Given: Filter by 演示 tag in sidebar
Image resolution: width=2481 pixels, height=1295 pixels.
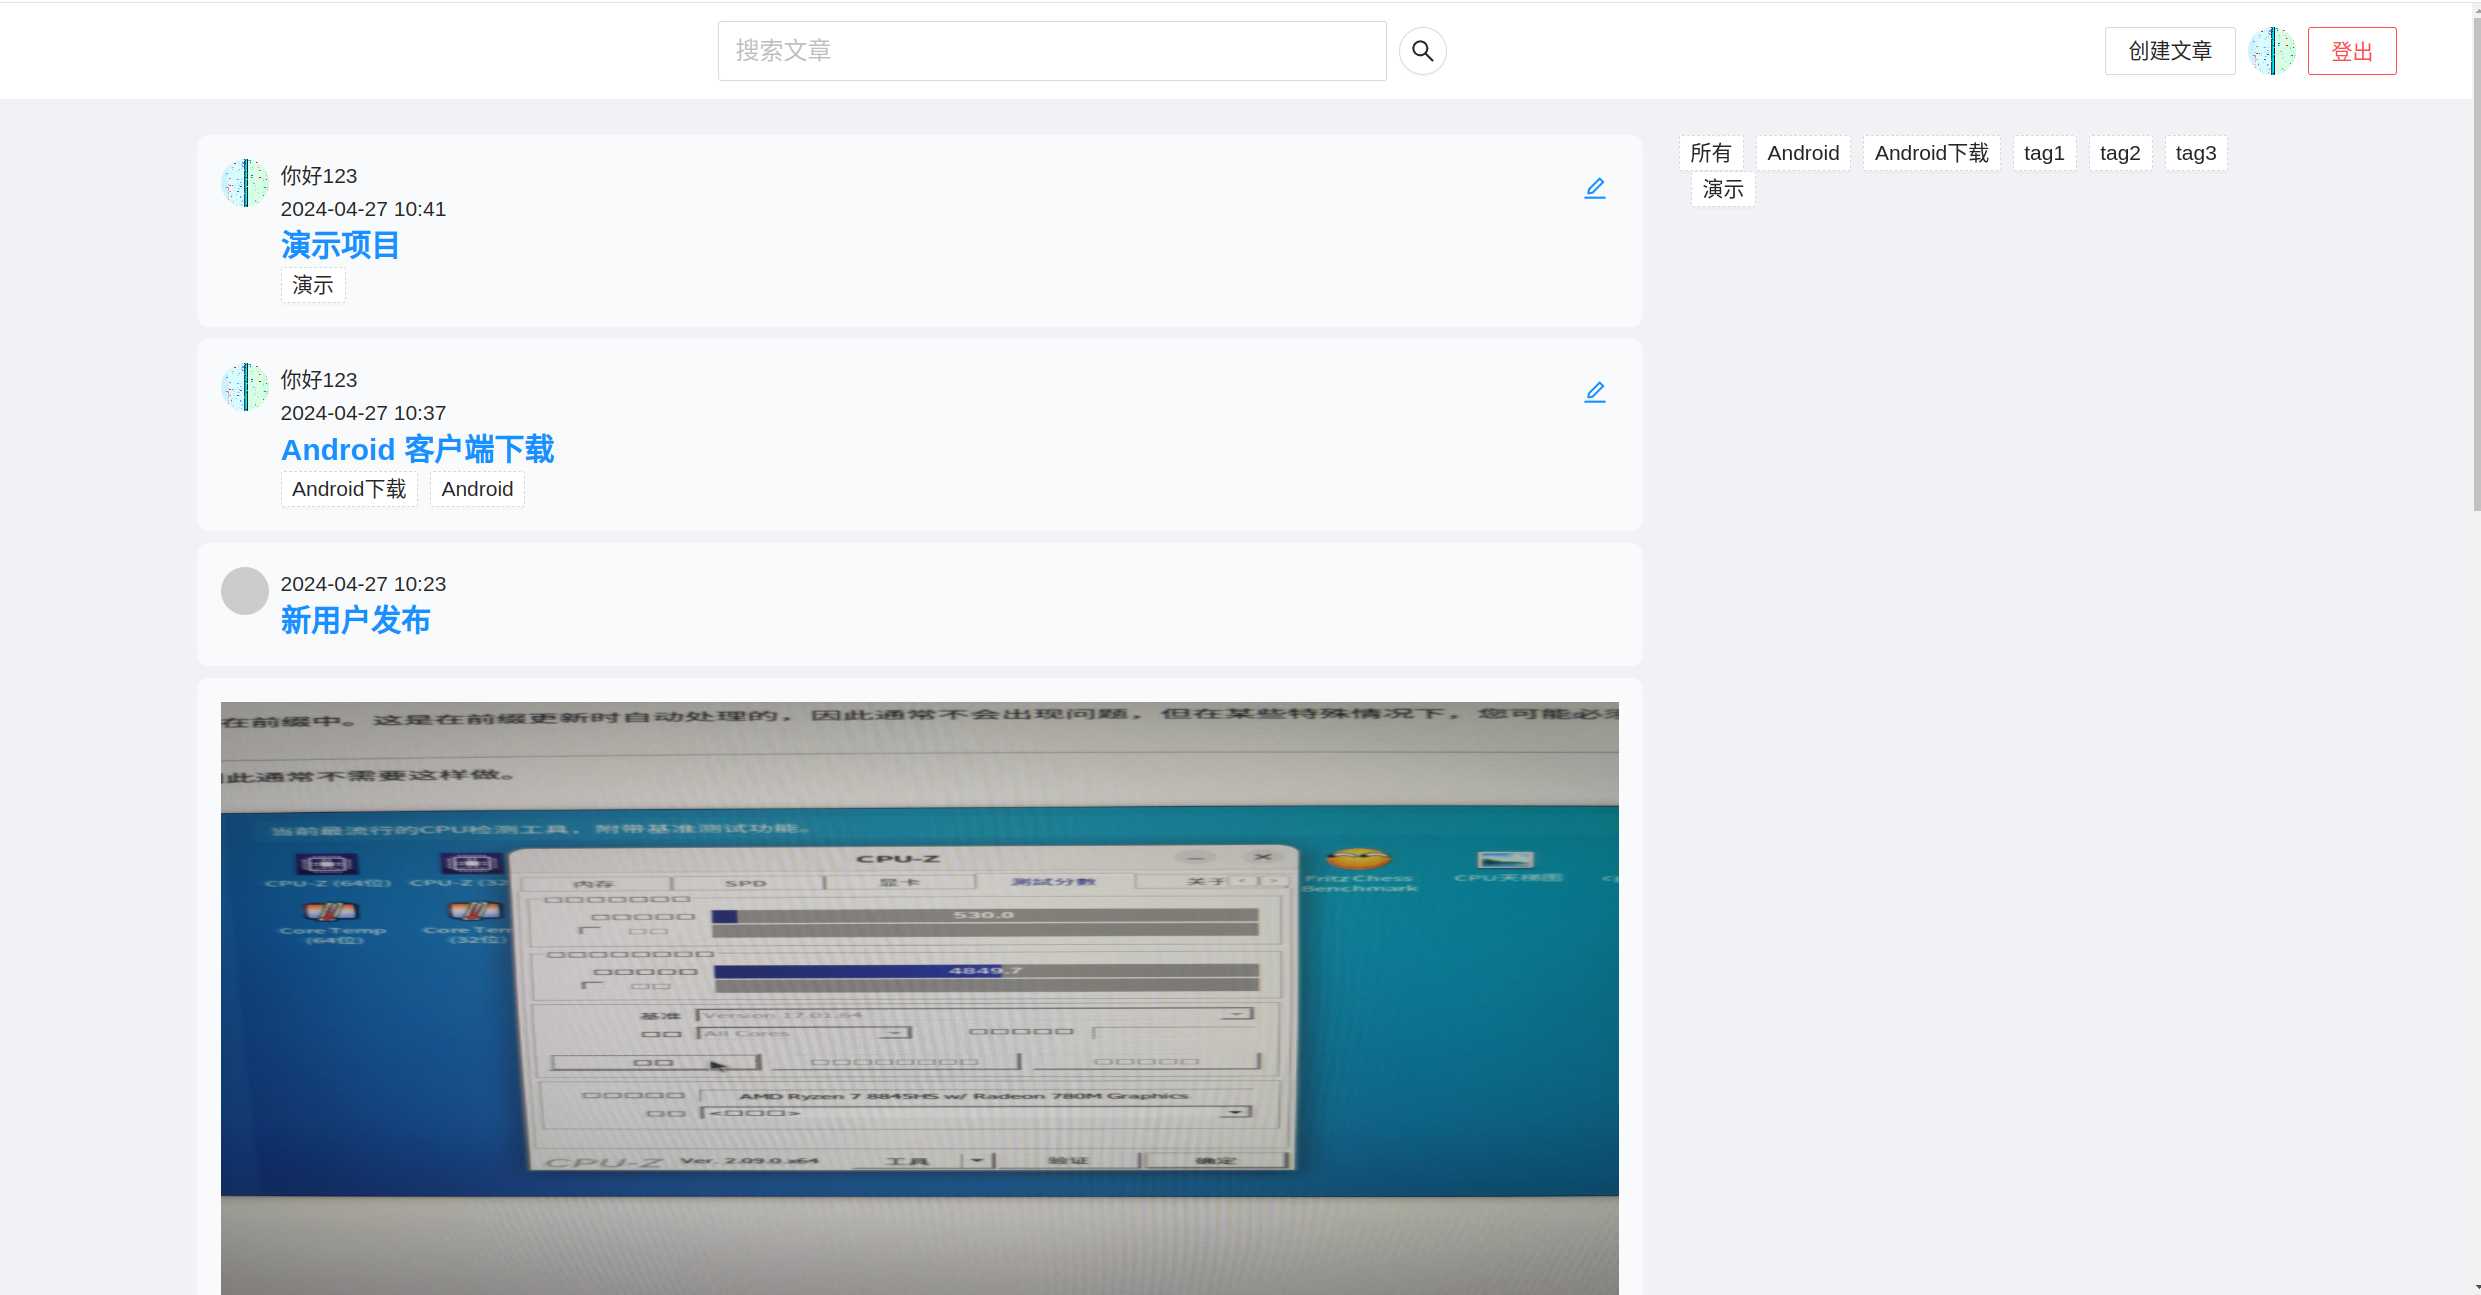Looking at the screenshot, I should click(1723, 189).
